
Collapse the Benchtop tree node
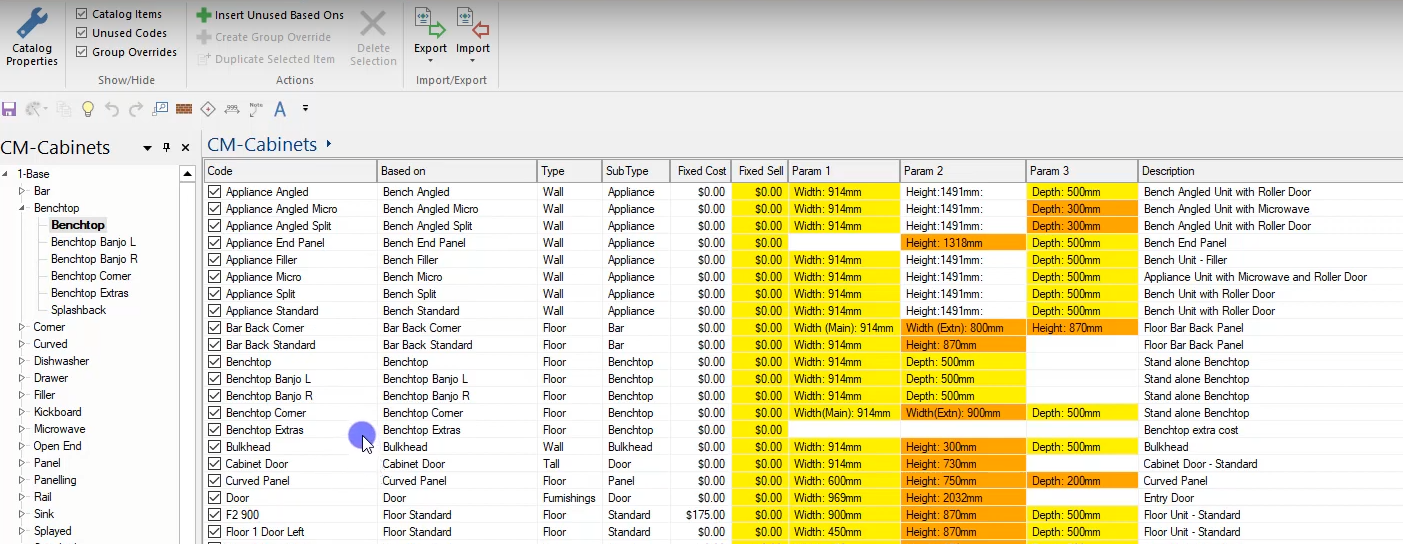(x=22, y=208)
